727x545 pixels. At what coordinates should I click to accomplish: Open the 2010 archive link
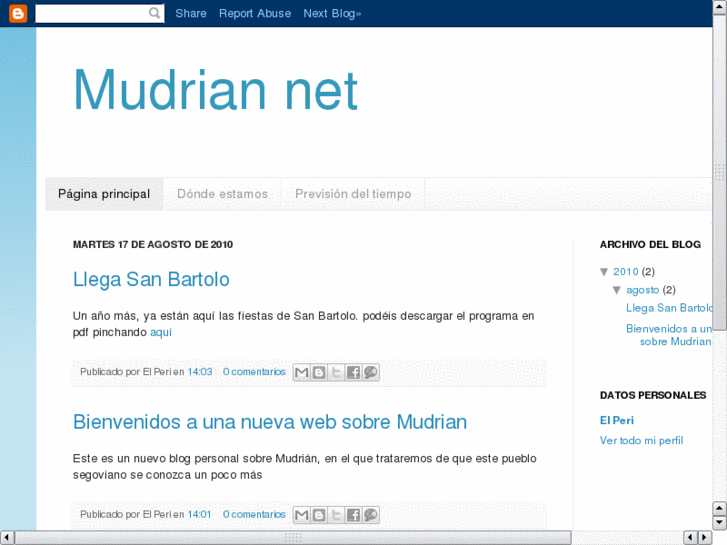[626, 272]
